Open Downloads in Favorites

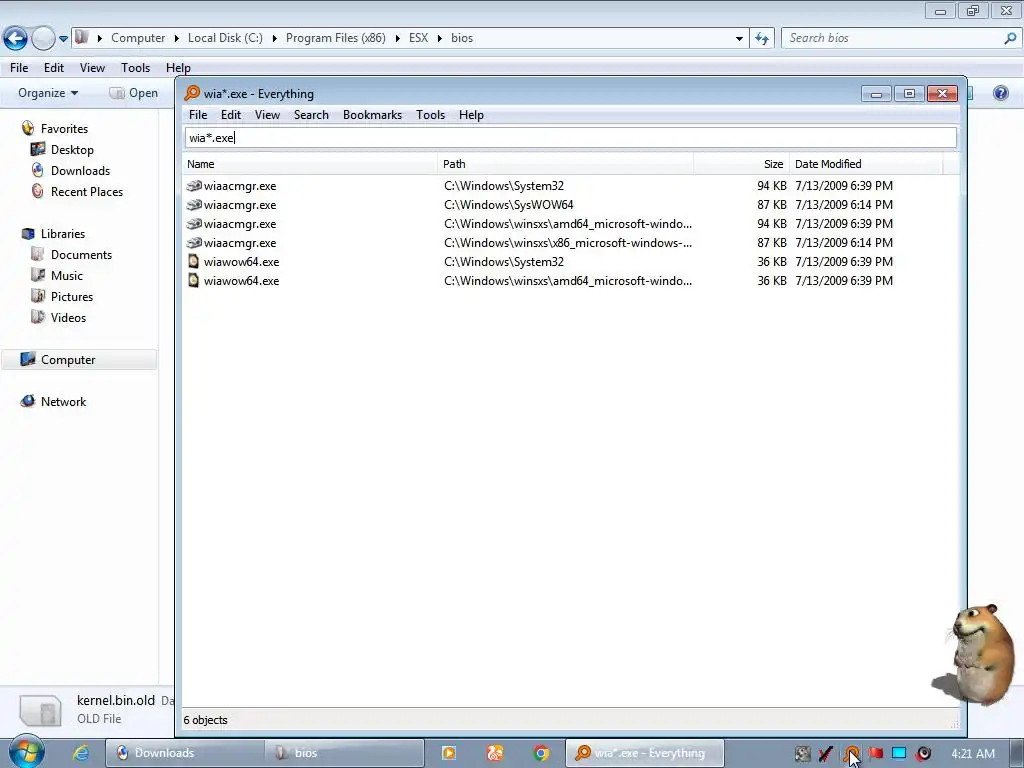[x=80, y=170]
